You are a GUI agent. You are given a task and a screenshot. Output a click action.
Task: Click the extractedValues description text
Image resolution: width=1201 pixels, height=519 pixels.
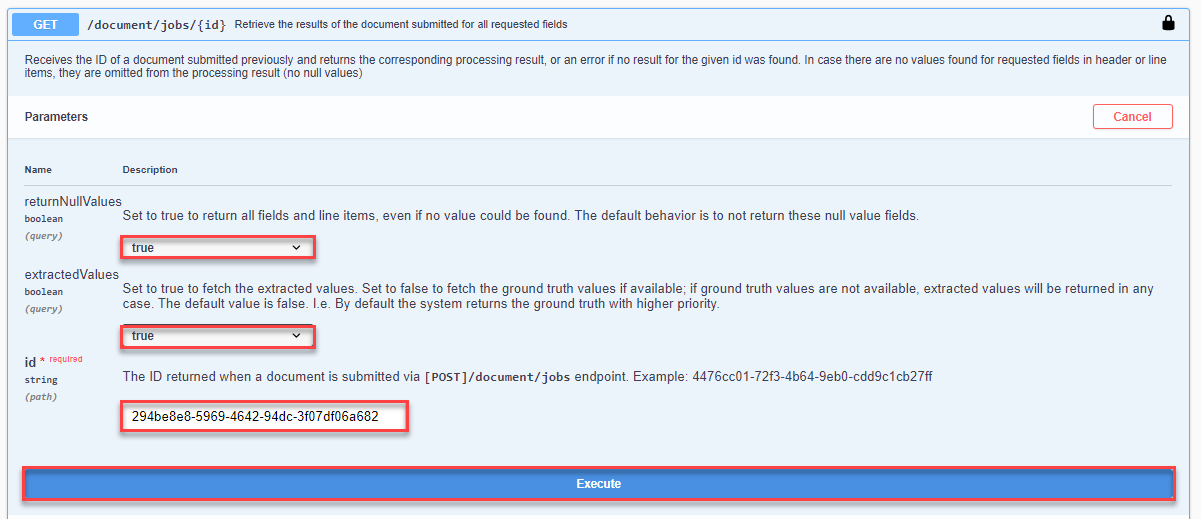(638, 296)
